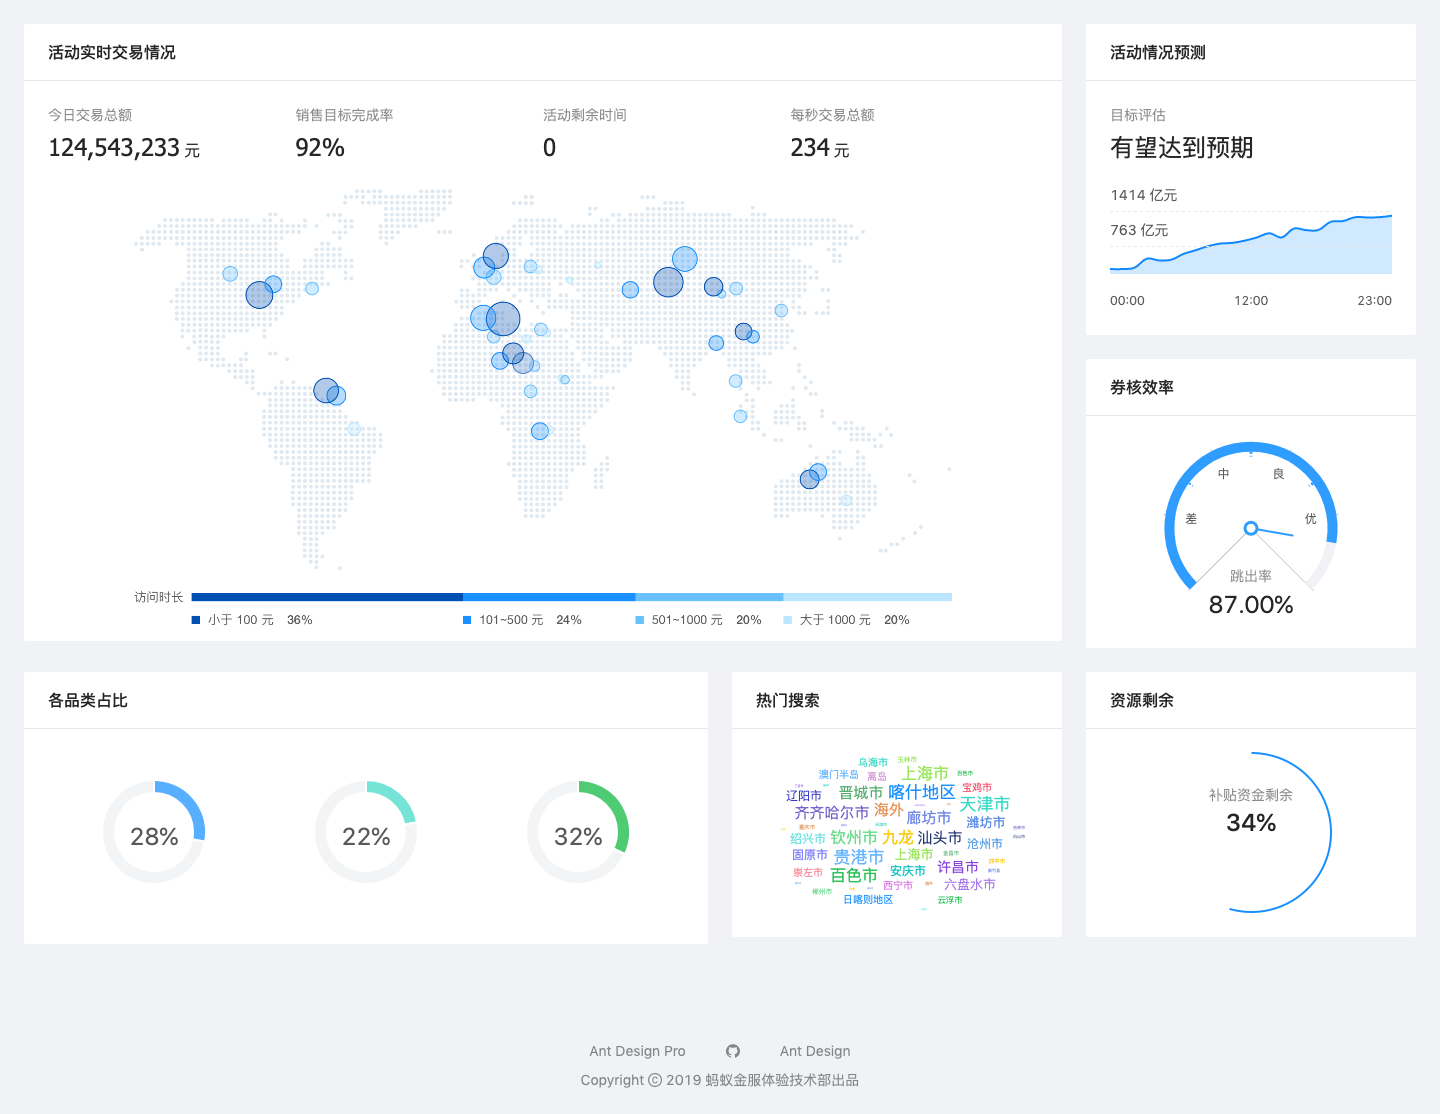Click the 124,543,233 元 total value
Image resolution: width=1440 pixels, height=1114 pixels.
click(124, 148)
